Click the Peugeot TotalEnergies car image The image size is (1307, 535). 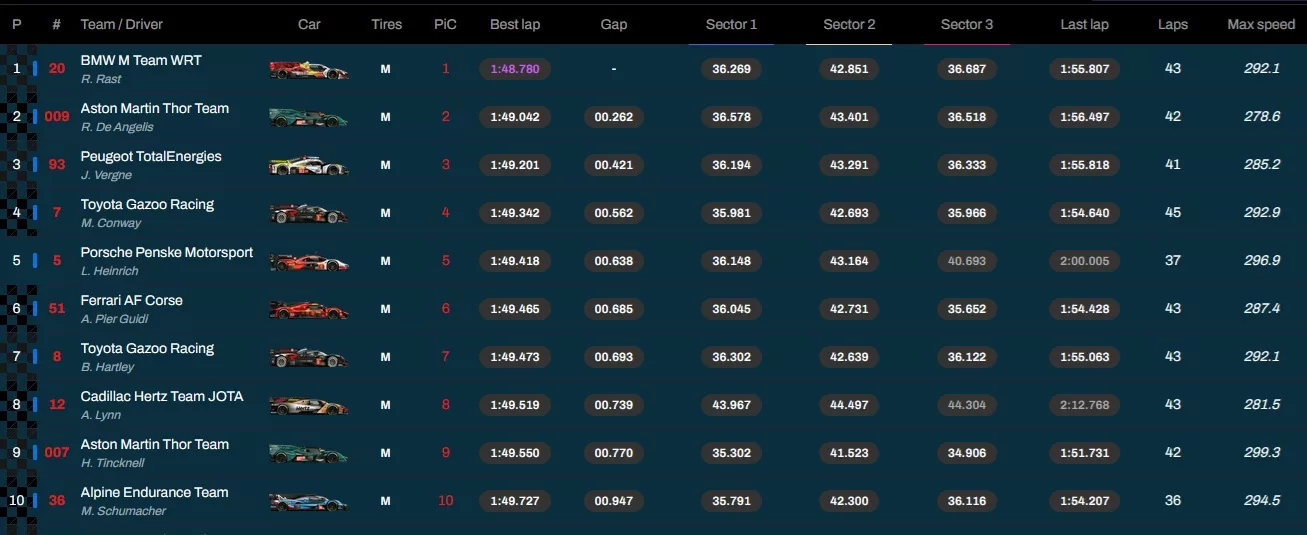pos(309,166)
